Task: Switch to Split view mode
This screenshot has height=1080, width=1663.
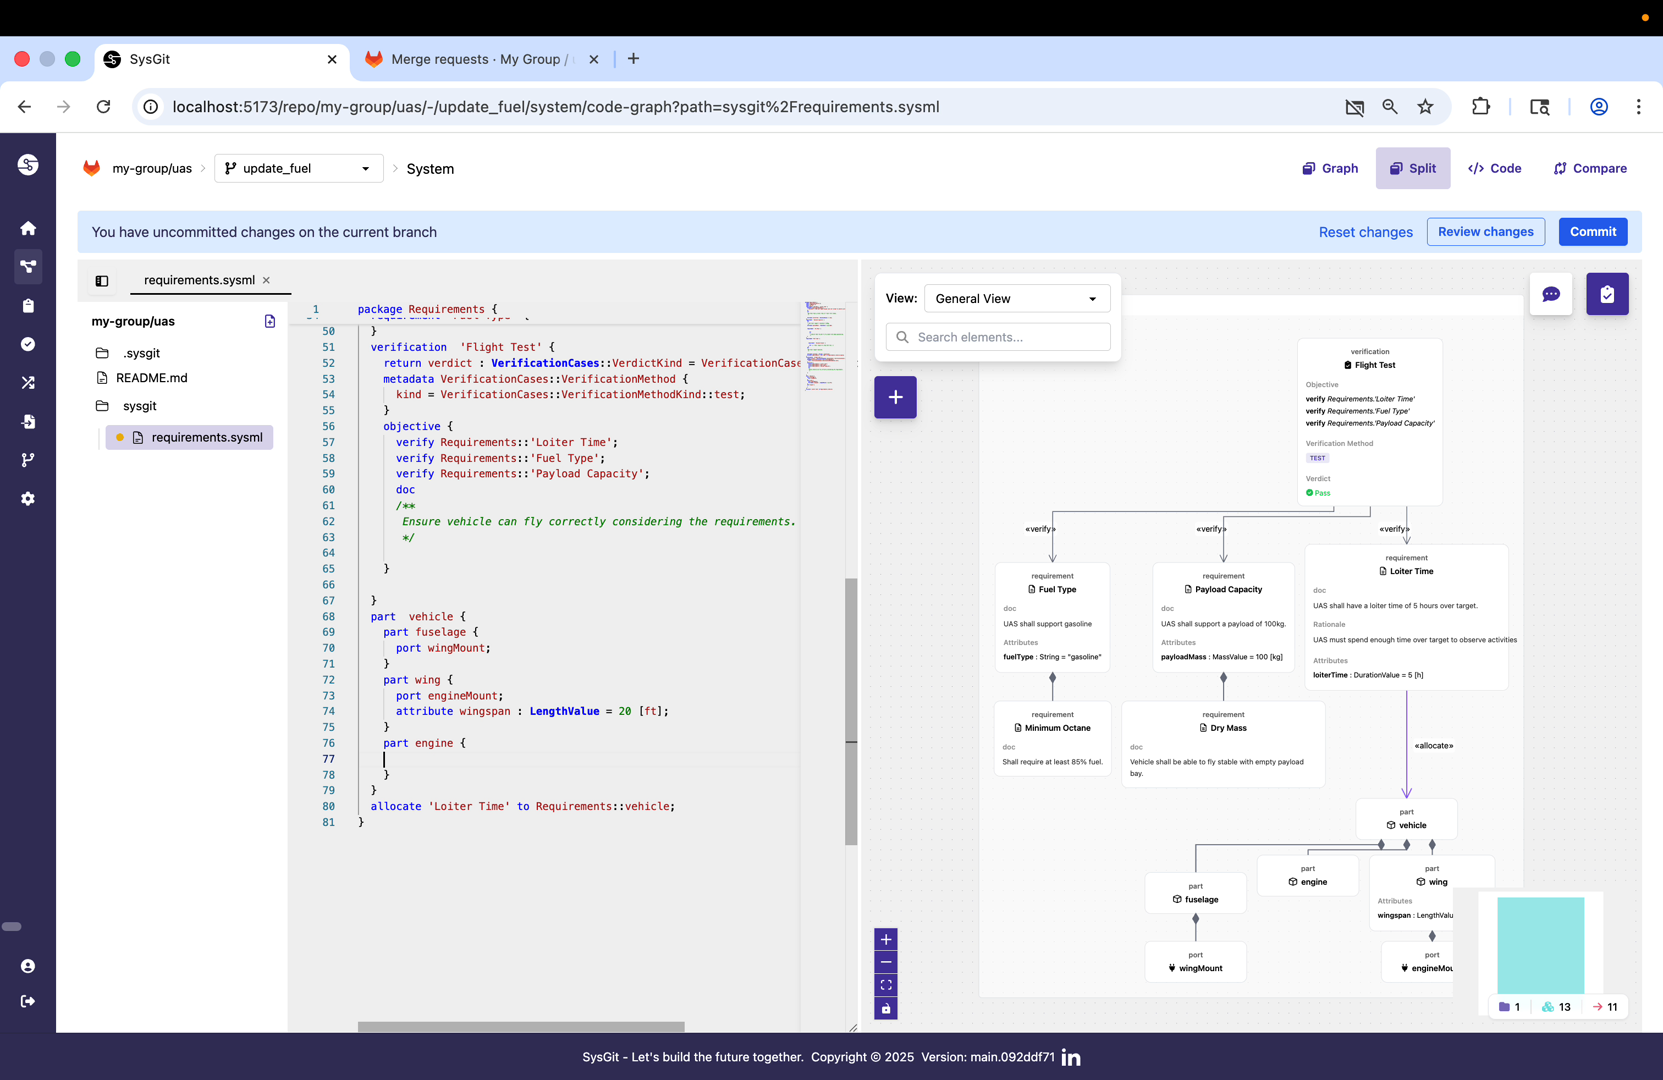Action: click(x=1412, y=168)
